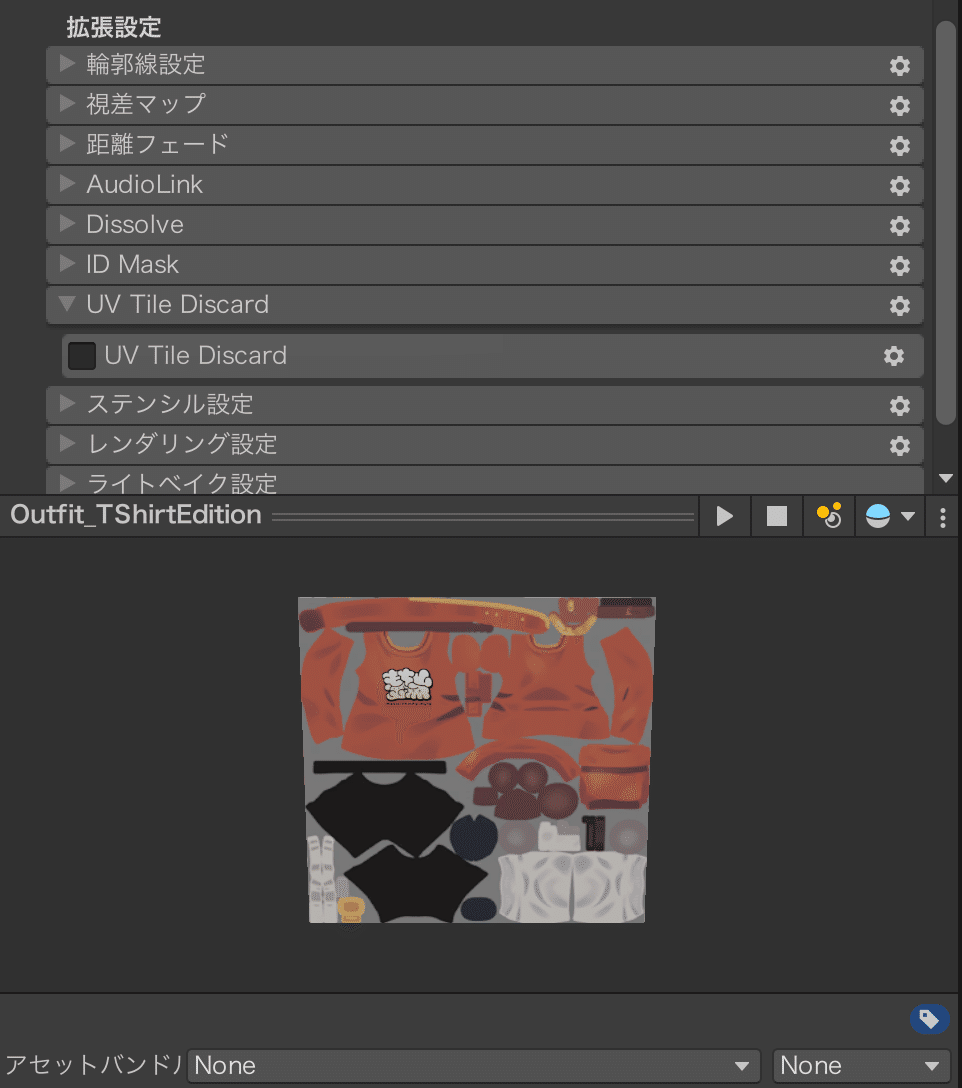
Task: Open the preview panel three-dot menu
Action: coord(943,516)
